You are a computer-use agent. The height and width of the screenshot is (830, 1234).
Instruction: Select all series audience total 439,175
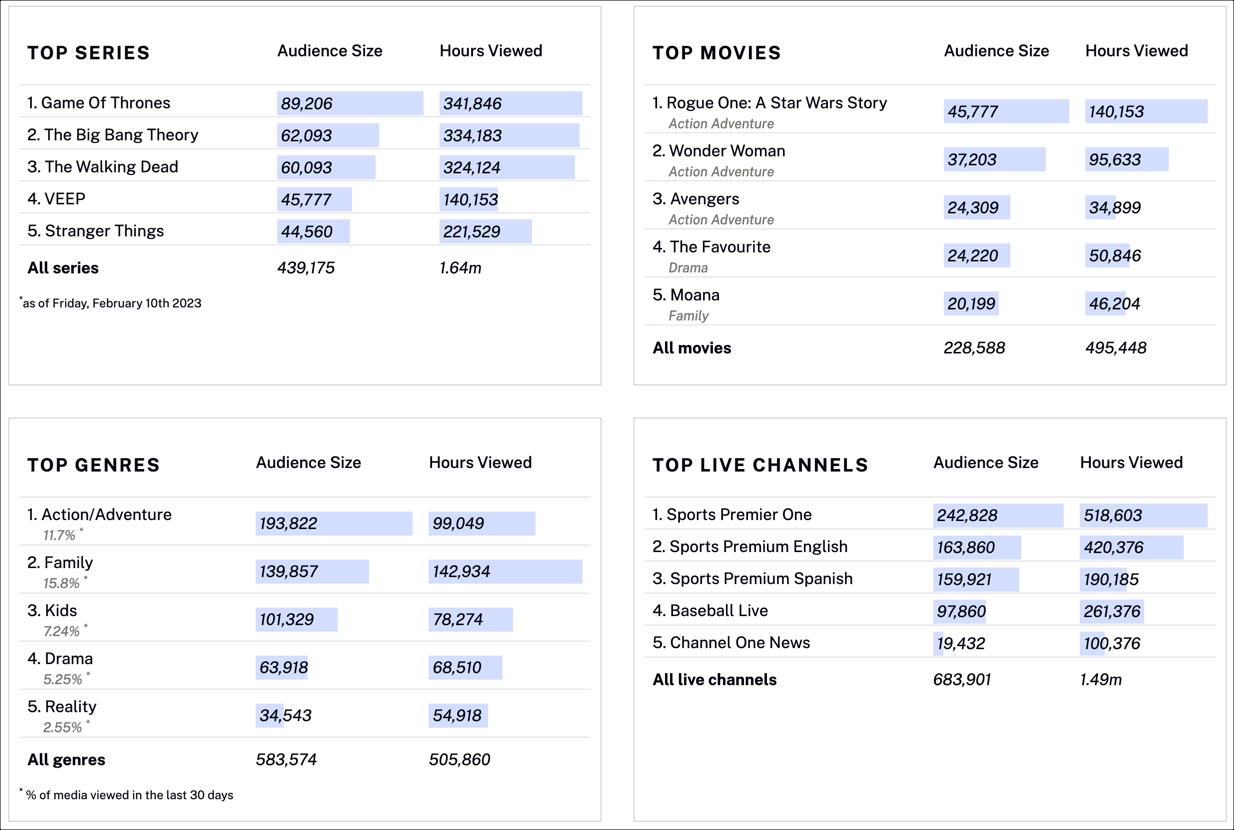(x=306, y=268)
